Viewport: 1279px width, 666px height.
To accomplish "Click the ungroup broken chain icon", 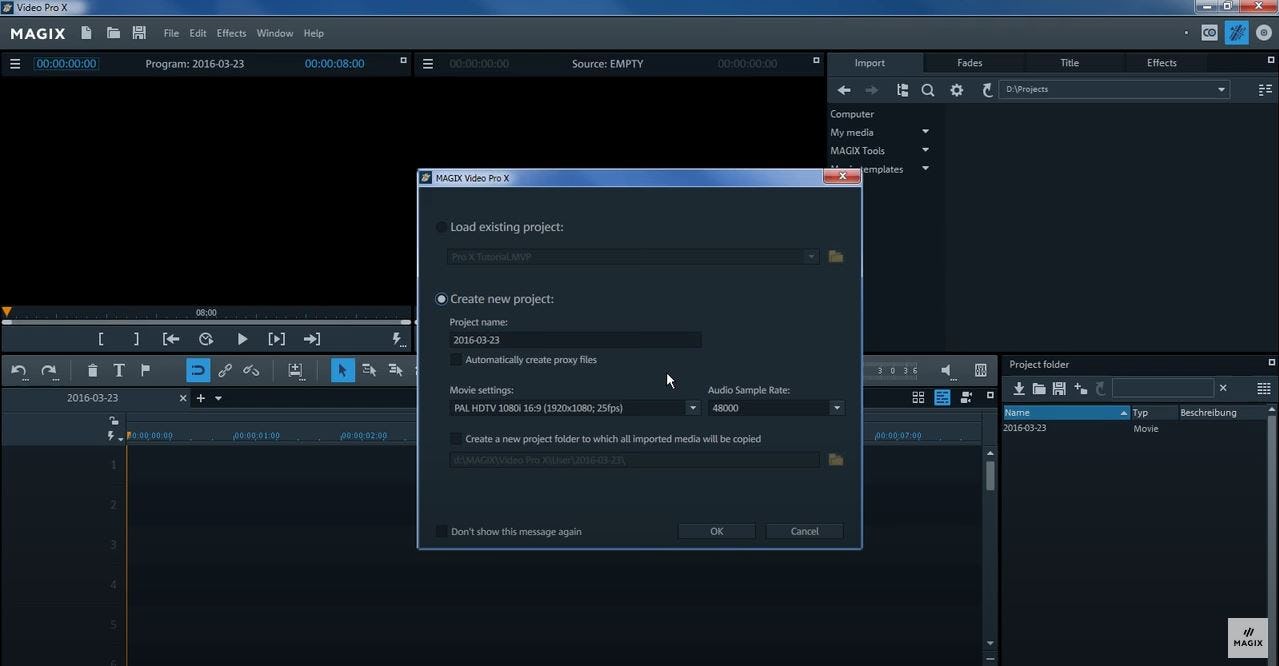I will pos(251,370).
